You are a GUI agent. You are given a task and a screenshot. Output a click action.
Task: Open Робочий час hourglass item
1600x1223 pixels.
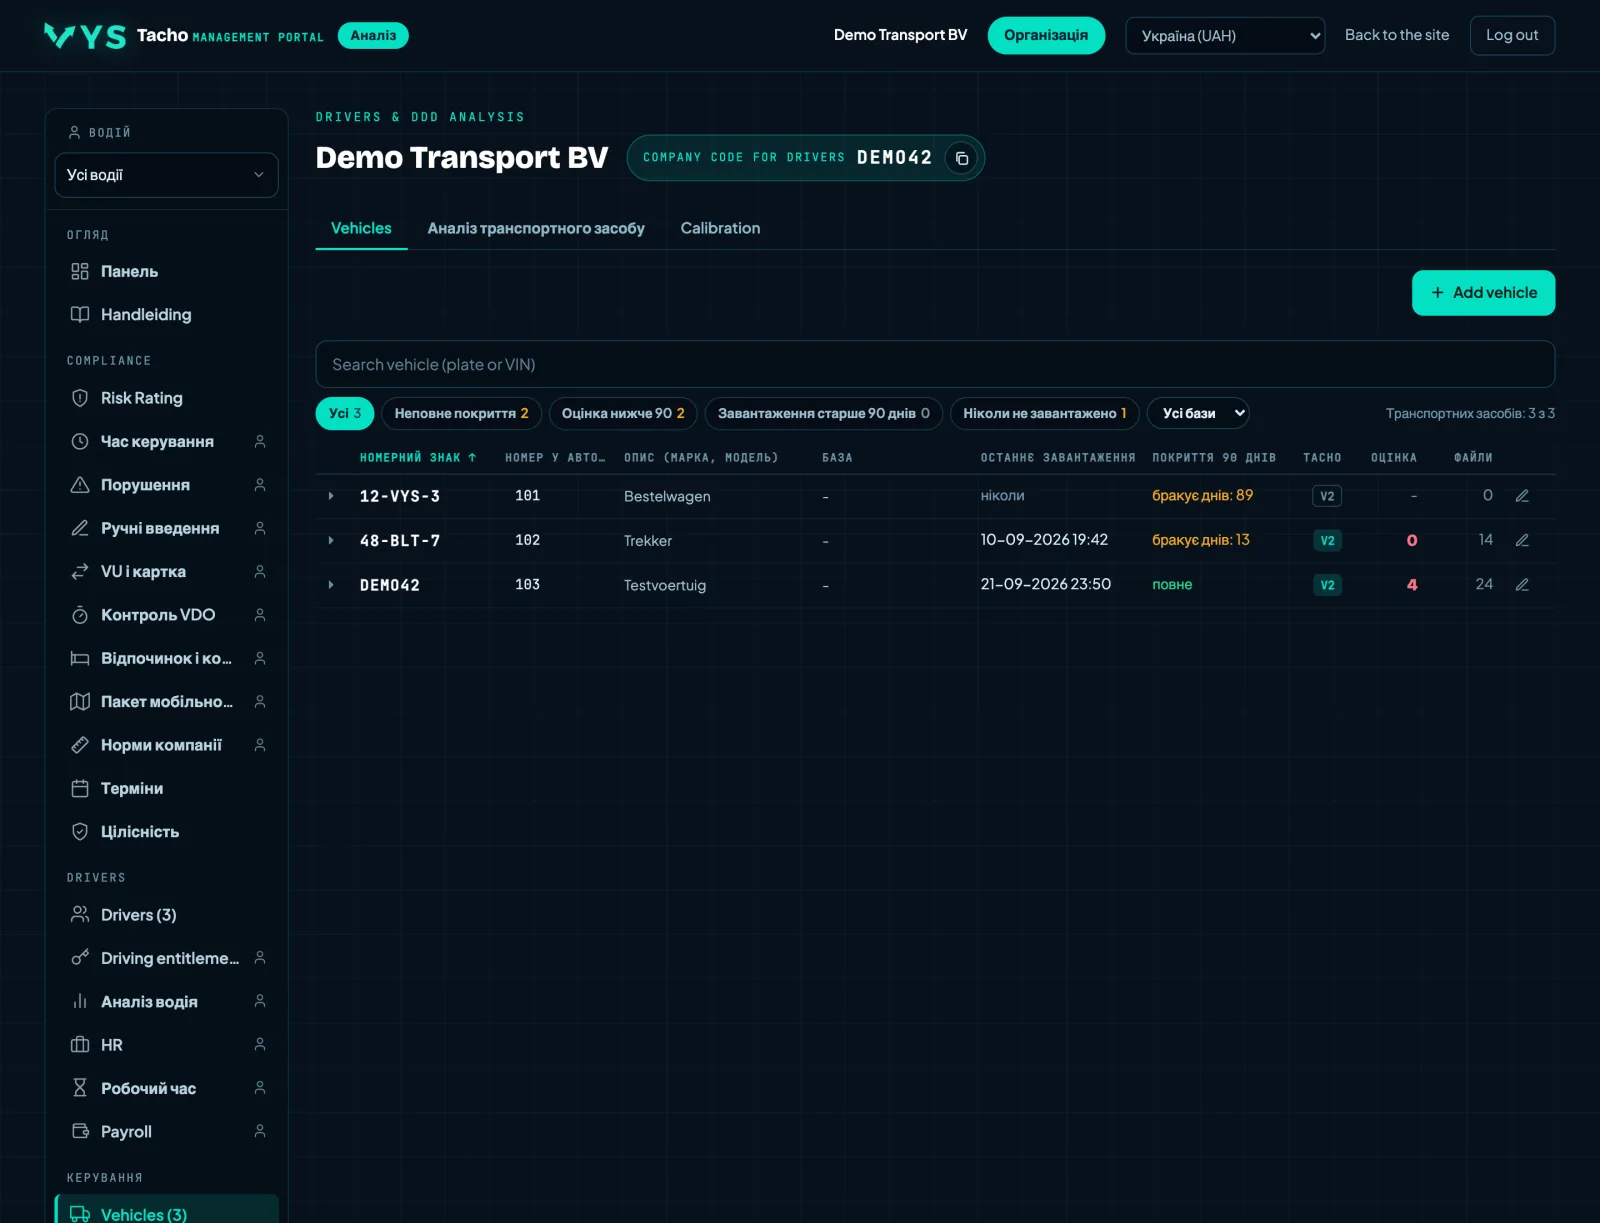pos(166,1088)
